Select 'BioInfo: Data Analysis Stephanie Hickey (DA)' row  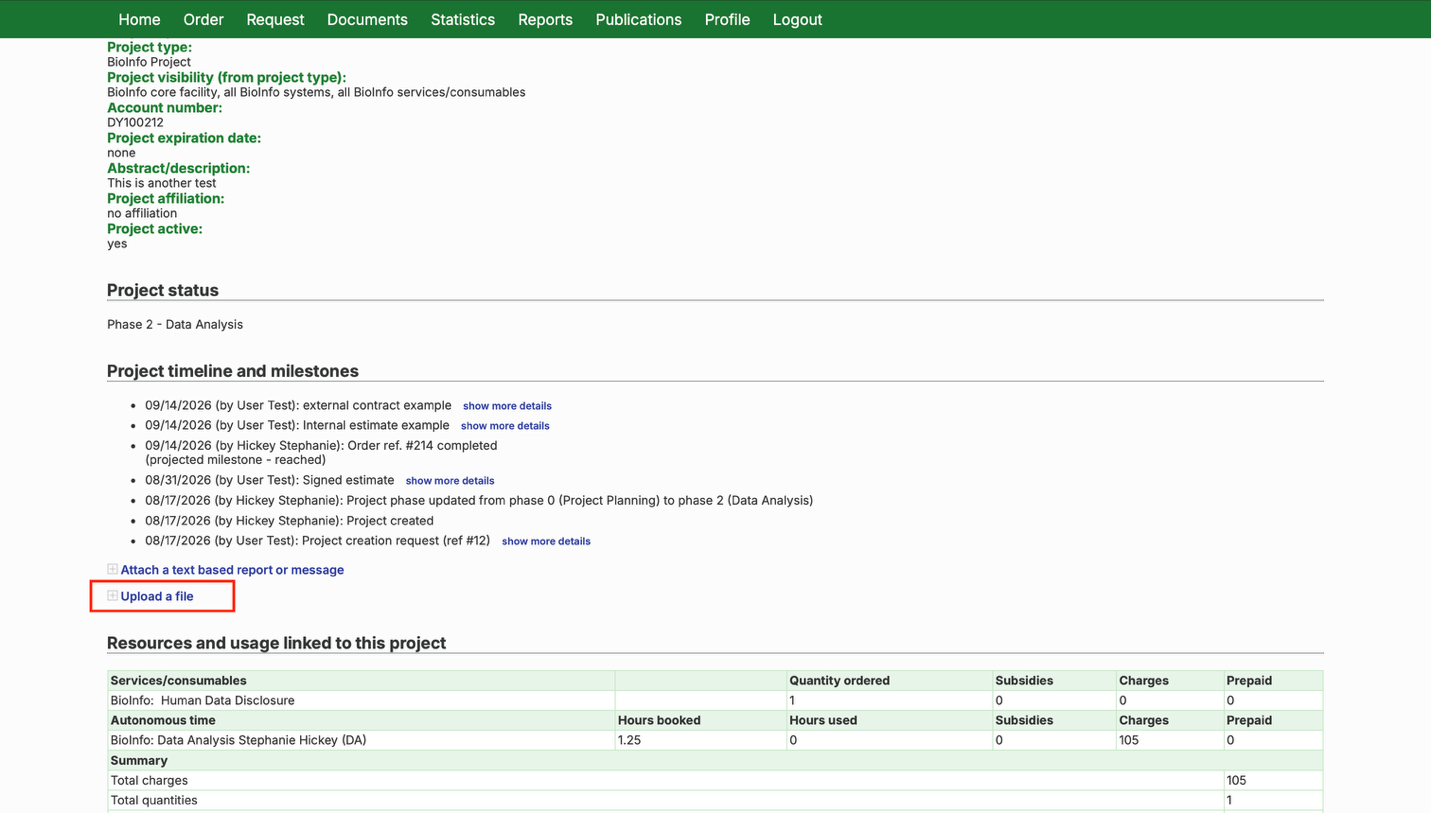715,740
